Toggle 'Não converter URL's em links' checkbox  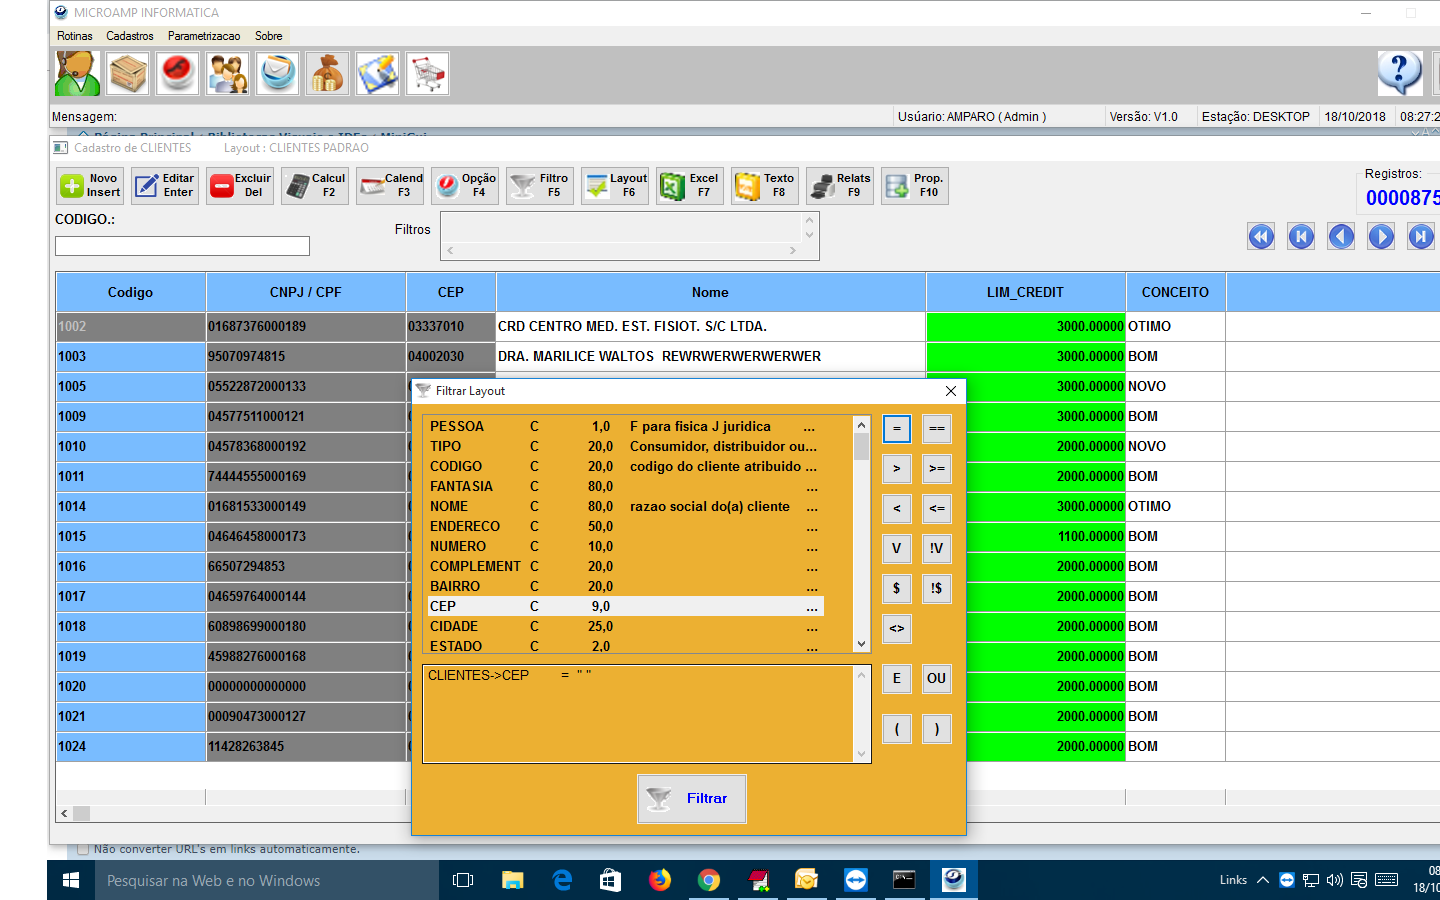click(x=83, y=849)
